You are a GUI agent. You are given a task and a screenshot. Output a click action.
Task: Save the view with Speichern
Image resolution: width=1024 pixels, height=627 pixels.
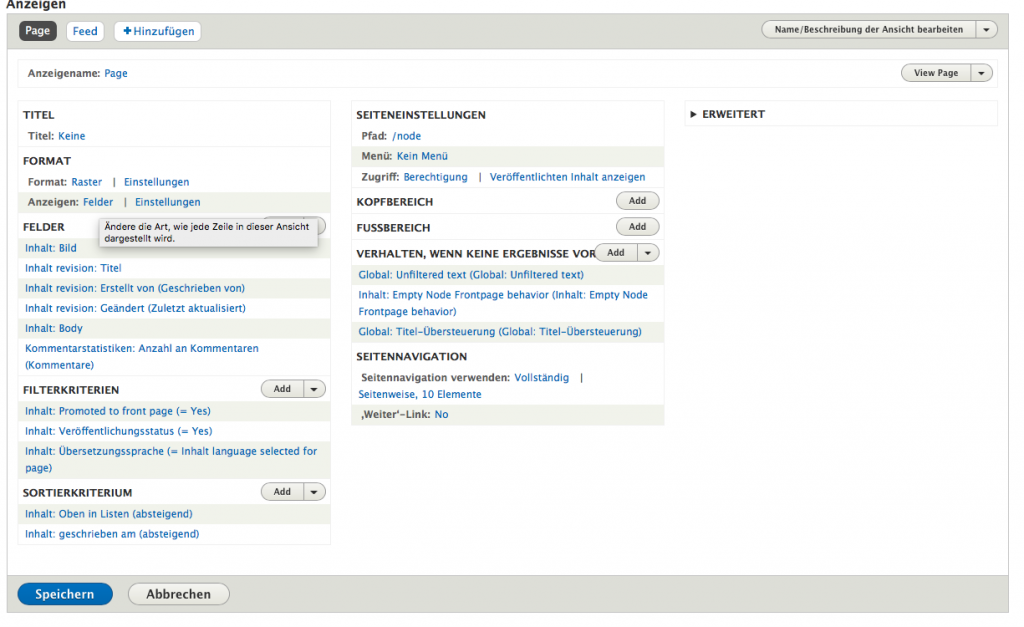[65, 594]
